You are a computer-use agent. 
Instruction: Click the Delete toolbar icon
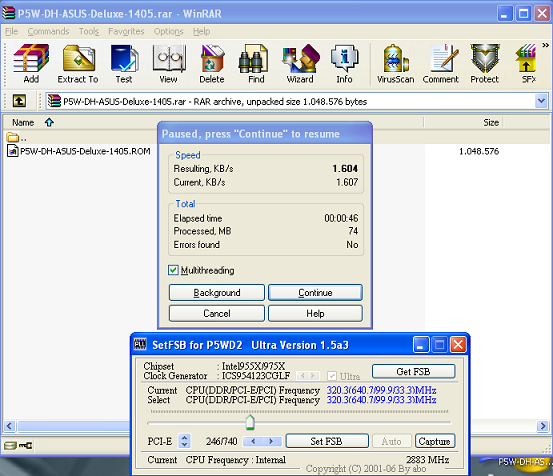[212, 63]
